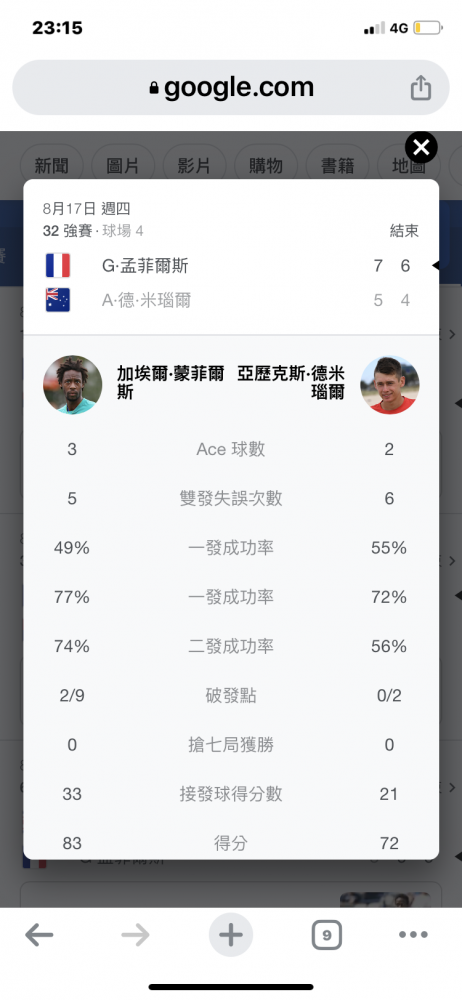This screenshot has height=1000, width=462.
Task: Go back with the left arrow
Action: point(39,936)
